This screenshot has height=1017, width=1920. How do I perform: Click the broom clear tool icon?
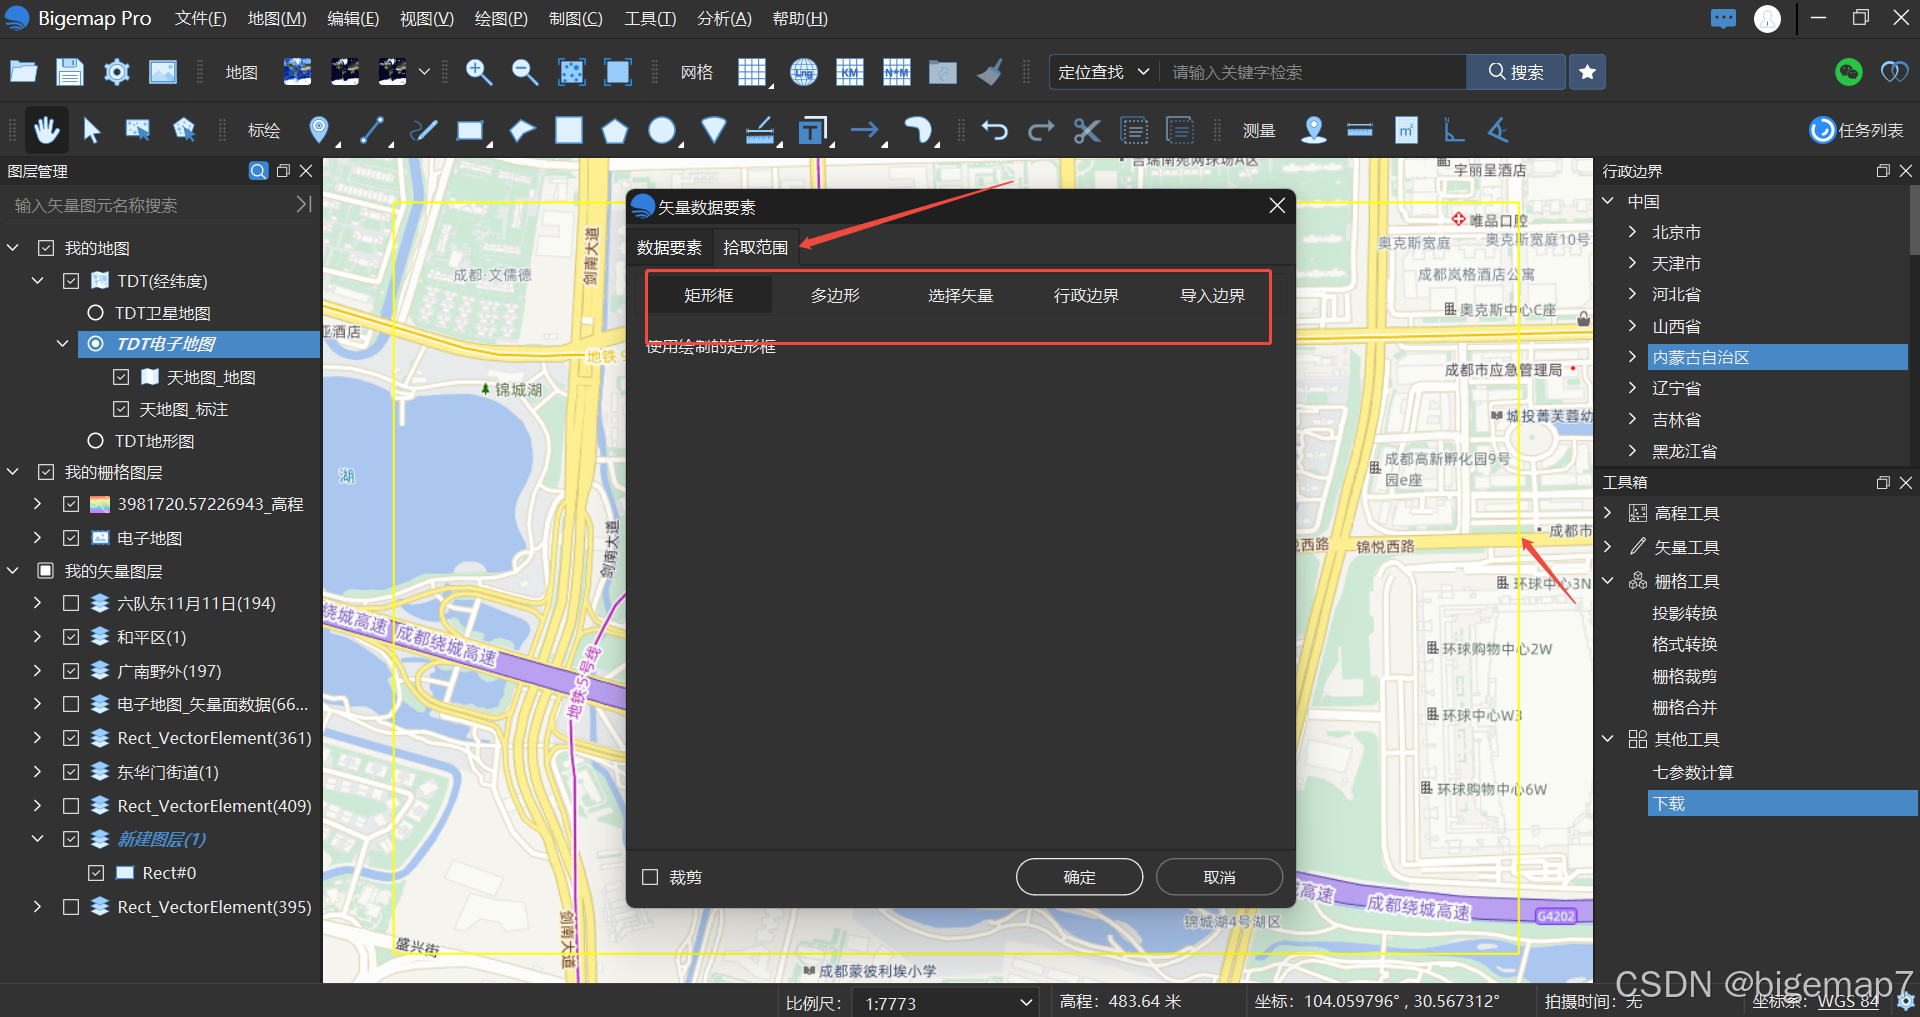(x=990, y=72)
